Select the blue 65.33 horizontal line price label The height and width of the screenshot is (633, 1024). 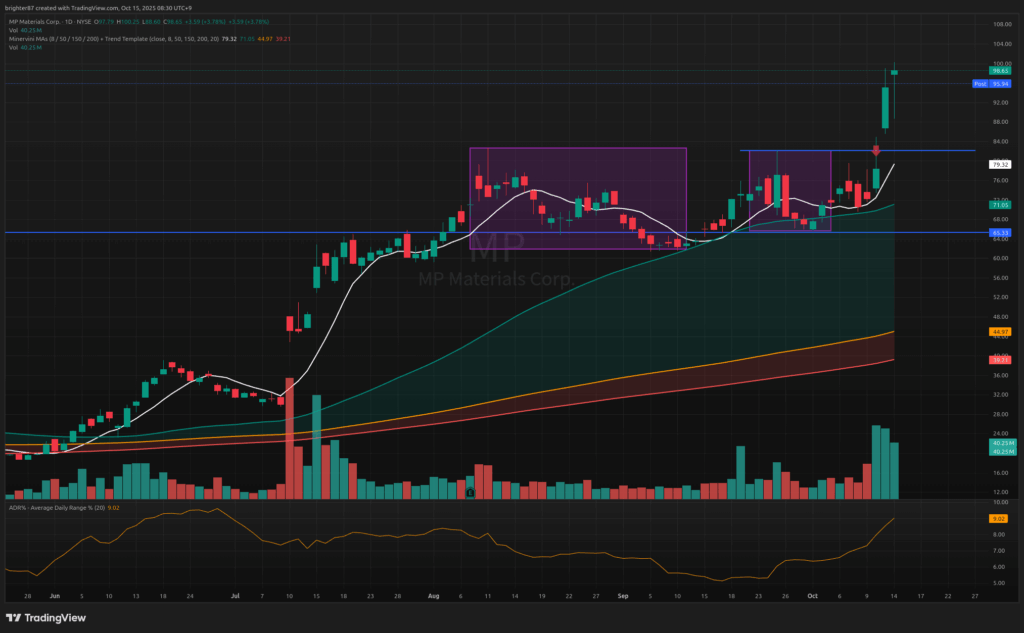[998, 233]
